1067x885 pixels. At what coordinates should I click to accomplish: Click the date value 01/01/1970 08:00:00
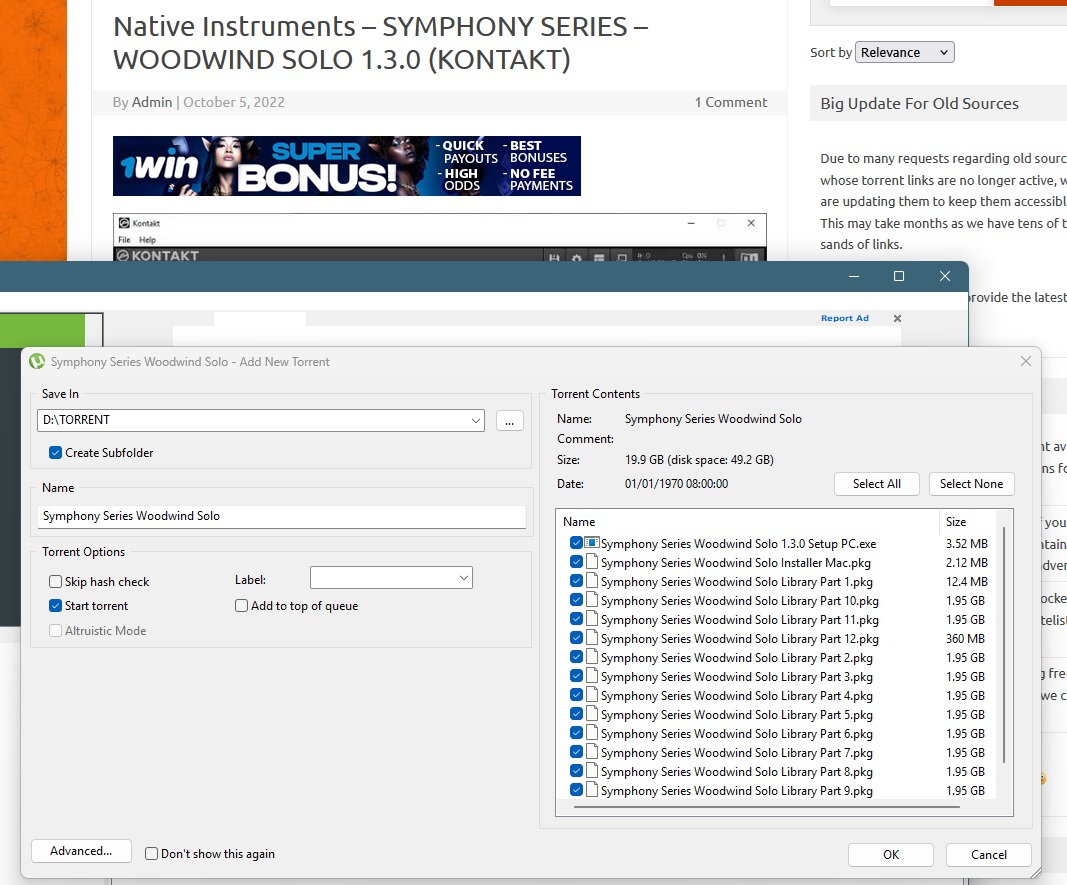click(676, 484)
